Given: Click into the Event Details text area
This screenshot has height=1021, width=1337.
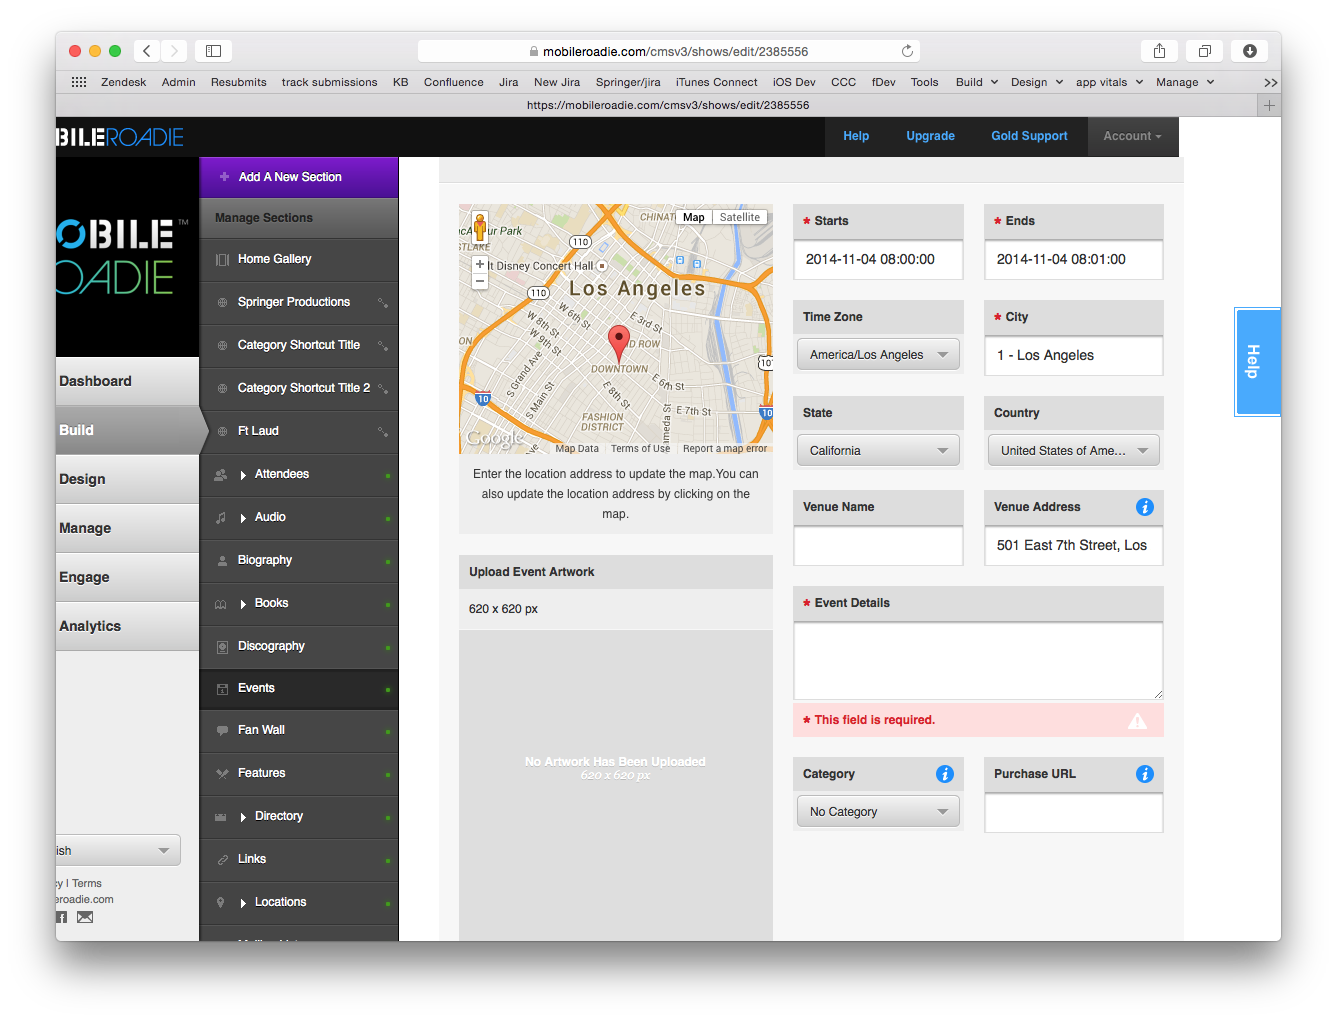Looking at the screenshot, I should click(x=977, y=661).
